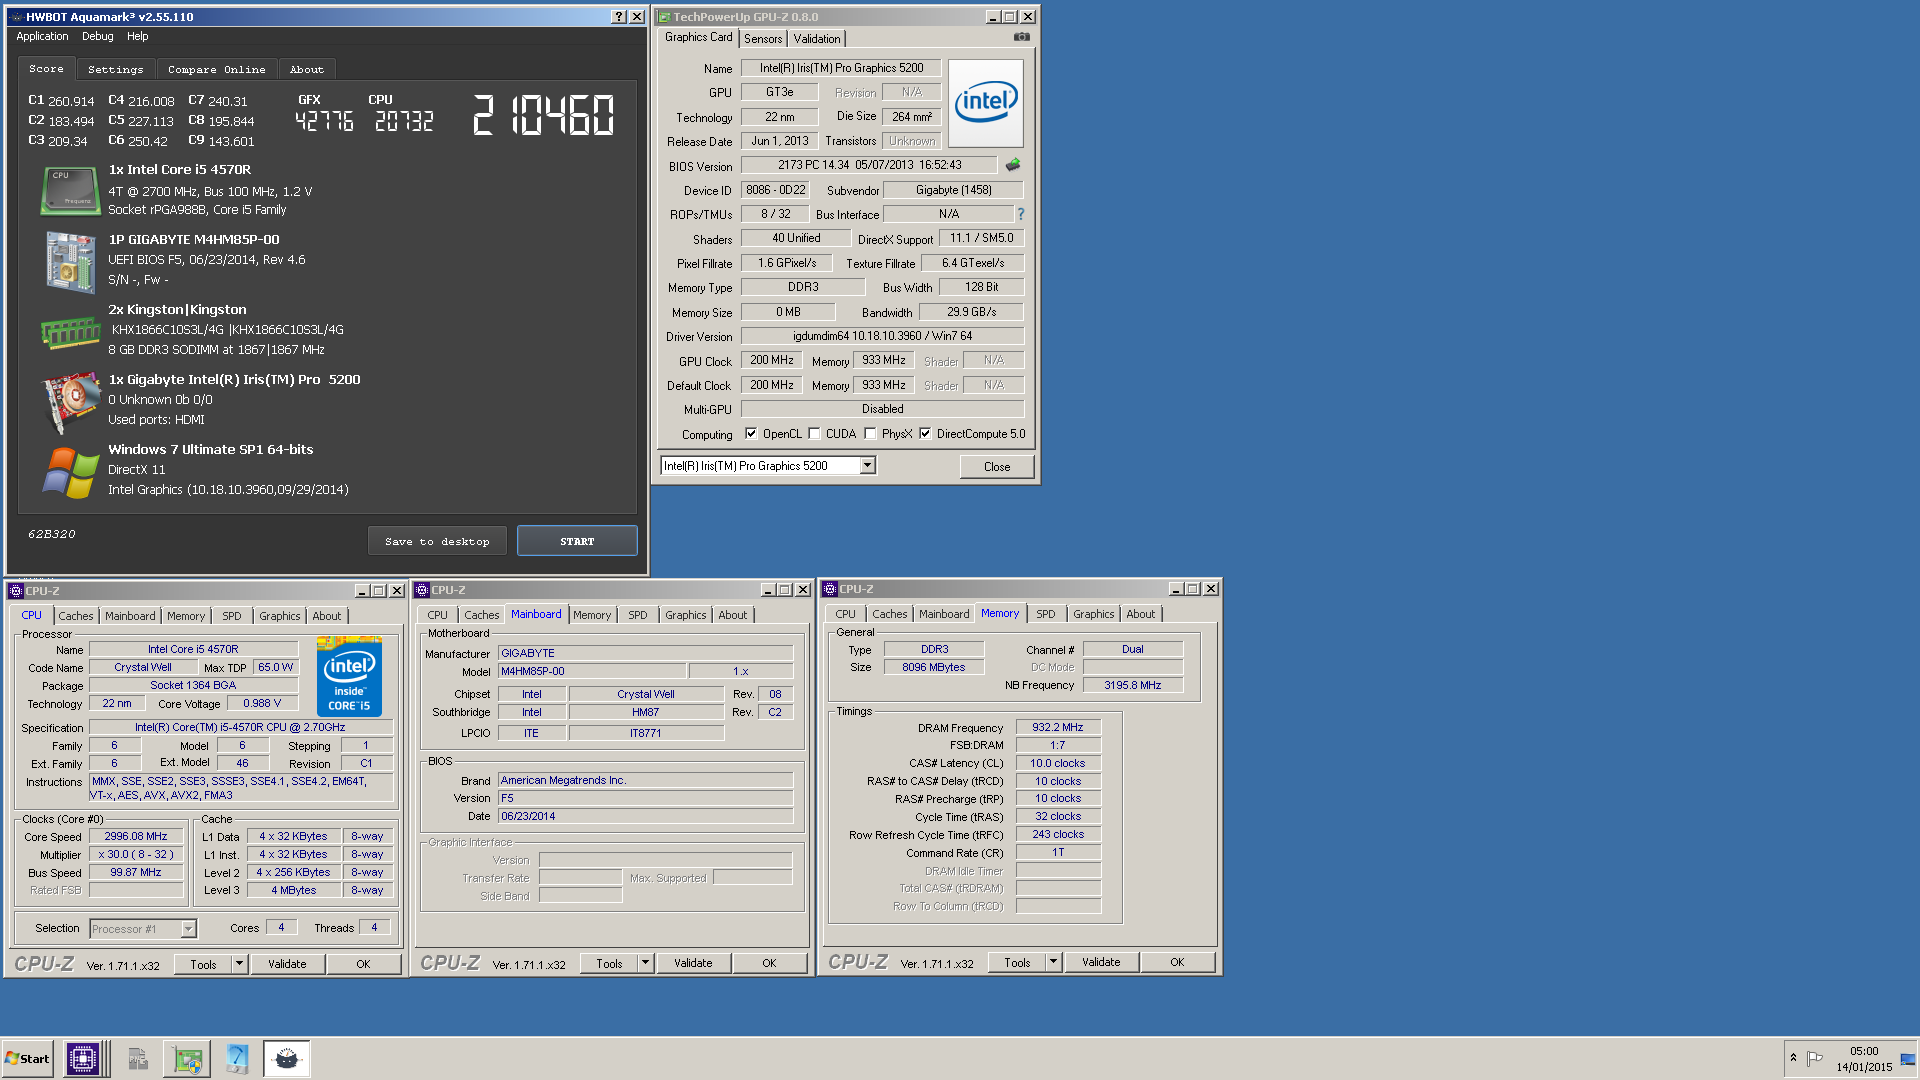Click the motherboard Model field M4HM85P-00
This screenshot has height=1080, width=1920.
tap(592, 671)
